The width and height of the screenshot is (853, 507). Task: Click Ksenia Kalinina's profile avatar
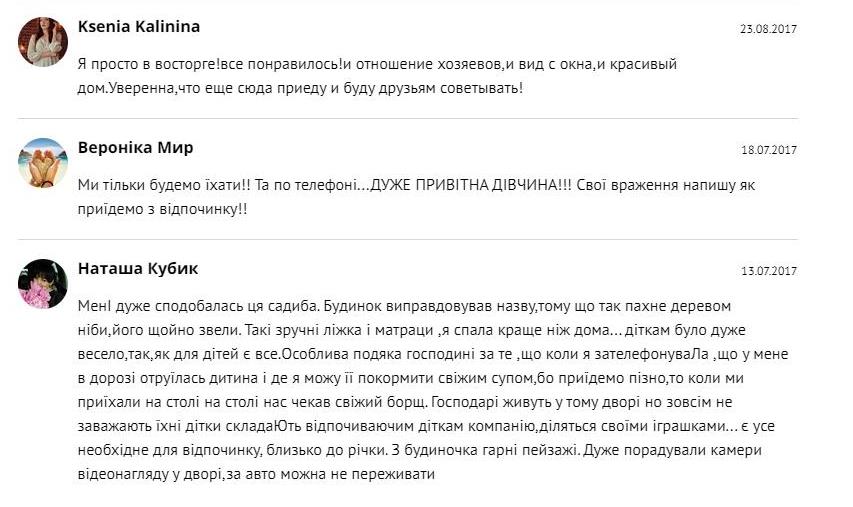[42, 41]
